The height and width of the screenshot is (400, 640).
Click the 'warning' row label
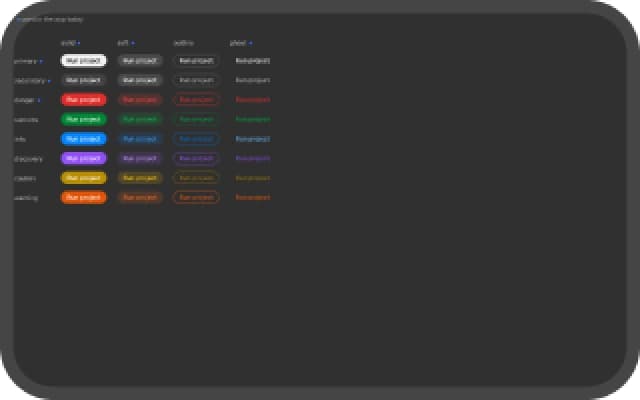point(26,198)
